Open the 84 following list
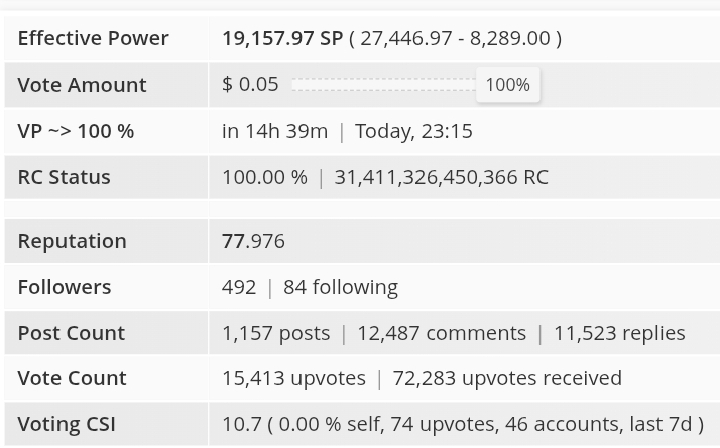720x448 pixels. pyautogui.click(x=340, y=287)
